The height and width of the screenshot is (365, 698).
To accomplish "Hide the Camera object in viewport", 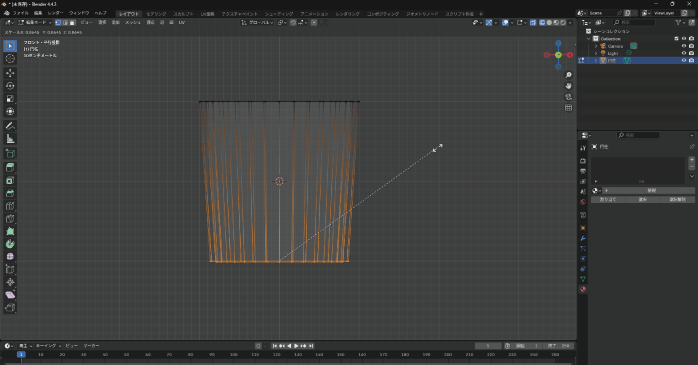I will click(684, 46).
